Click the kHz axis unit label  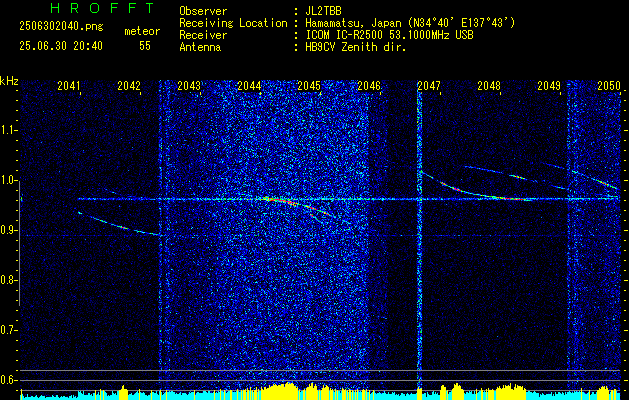pyautogui.click(x=9, y=81)
